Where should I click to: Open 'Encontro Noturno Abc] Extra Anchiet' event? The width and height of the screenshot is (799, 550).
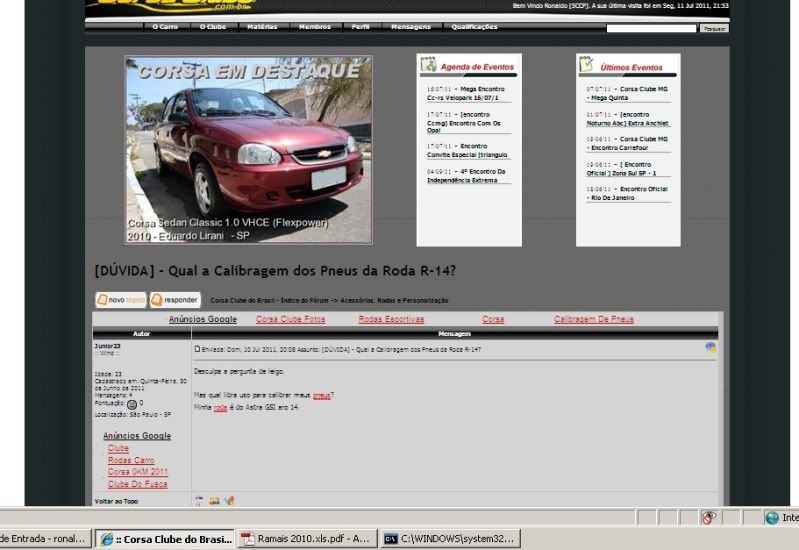point(628,119)
